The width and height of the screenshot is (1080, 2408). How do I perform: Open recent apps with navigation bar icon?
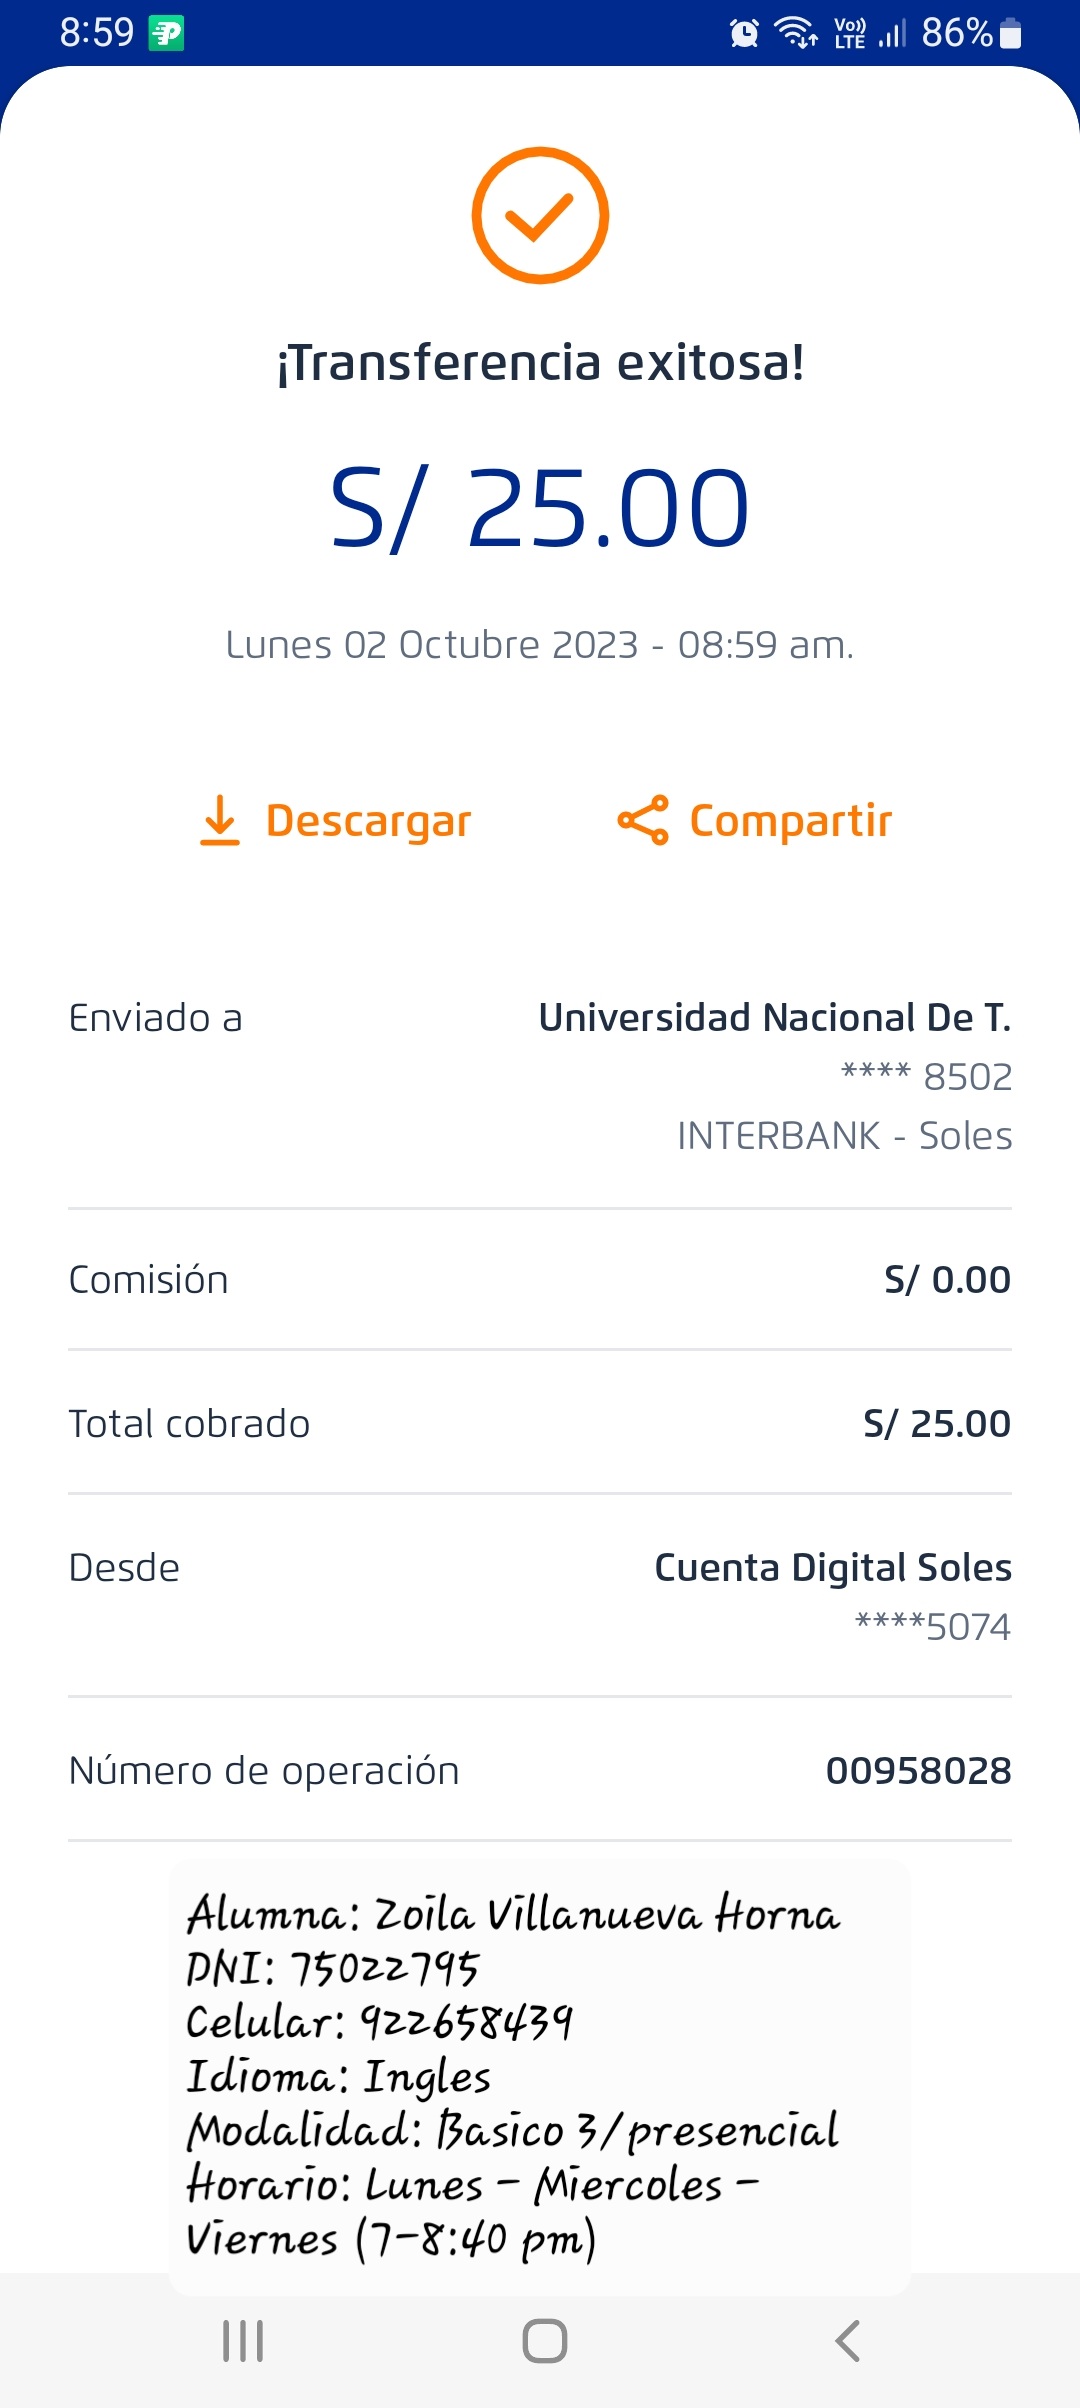(x=243, y=2341)
